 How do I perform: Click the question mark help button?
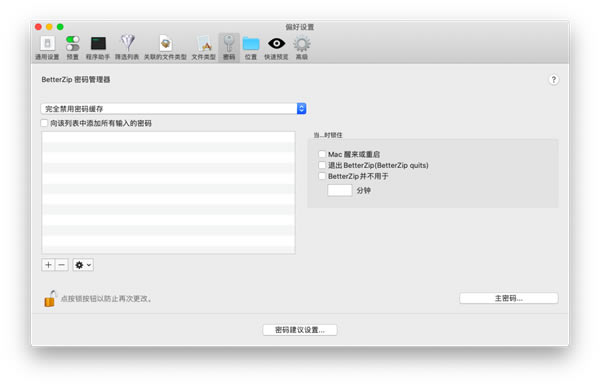tap(553, 80)
